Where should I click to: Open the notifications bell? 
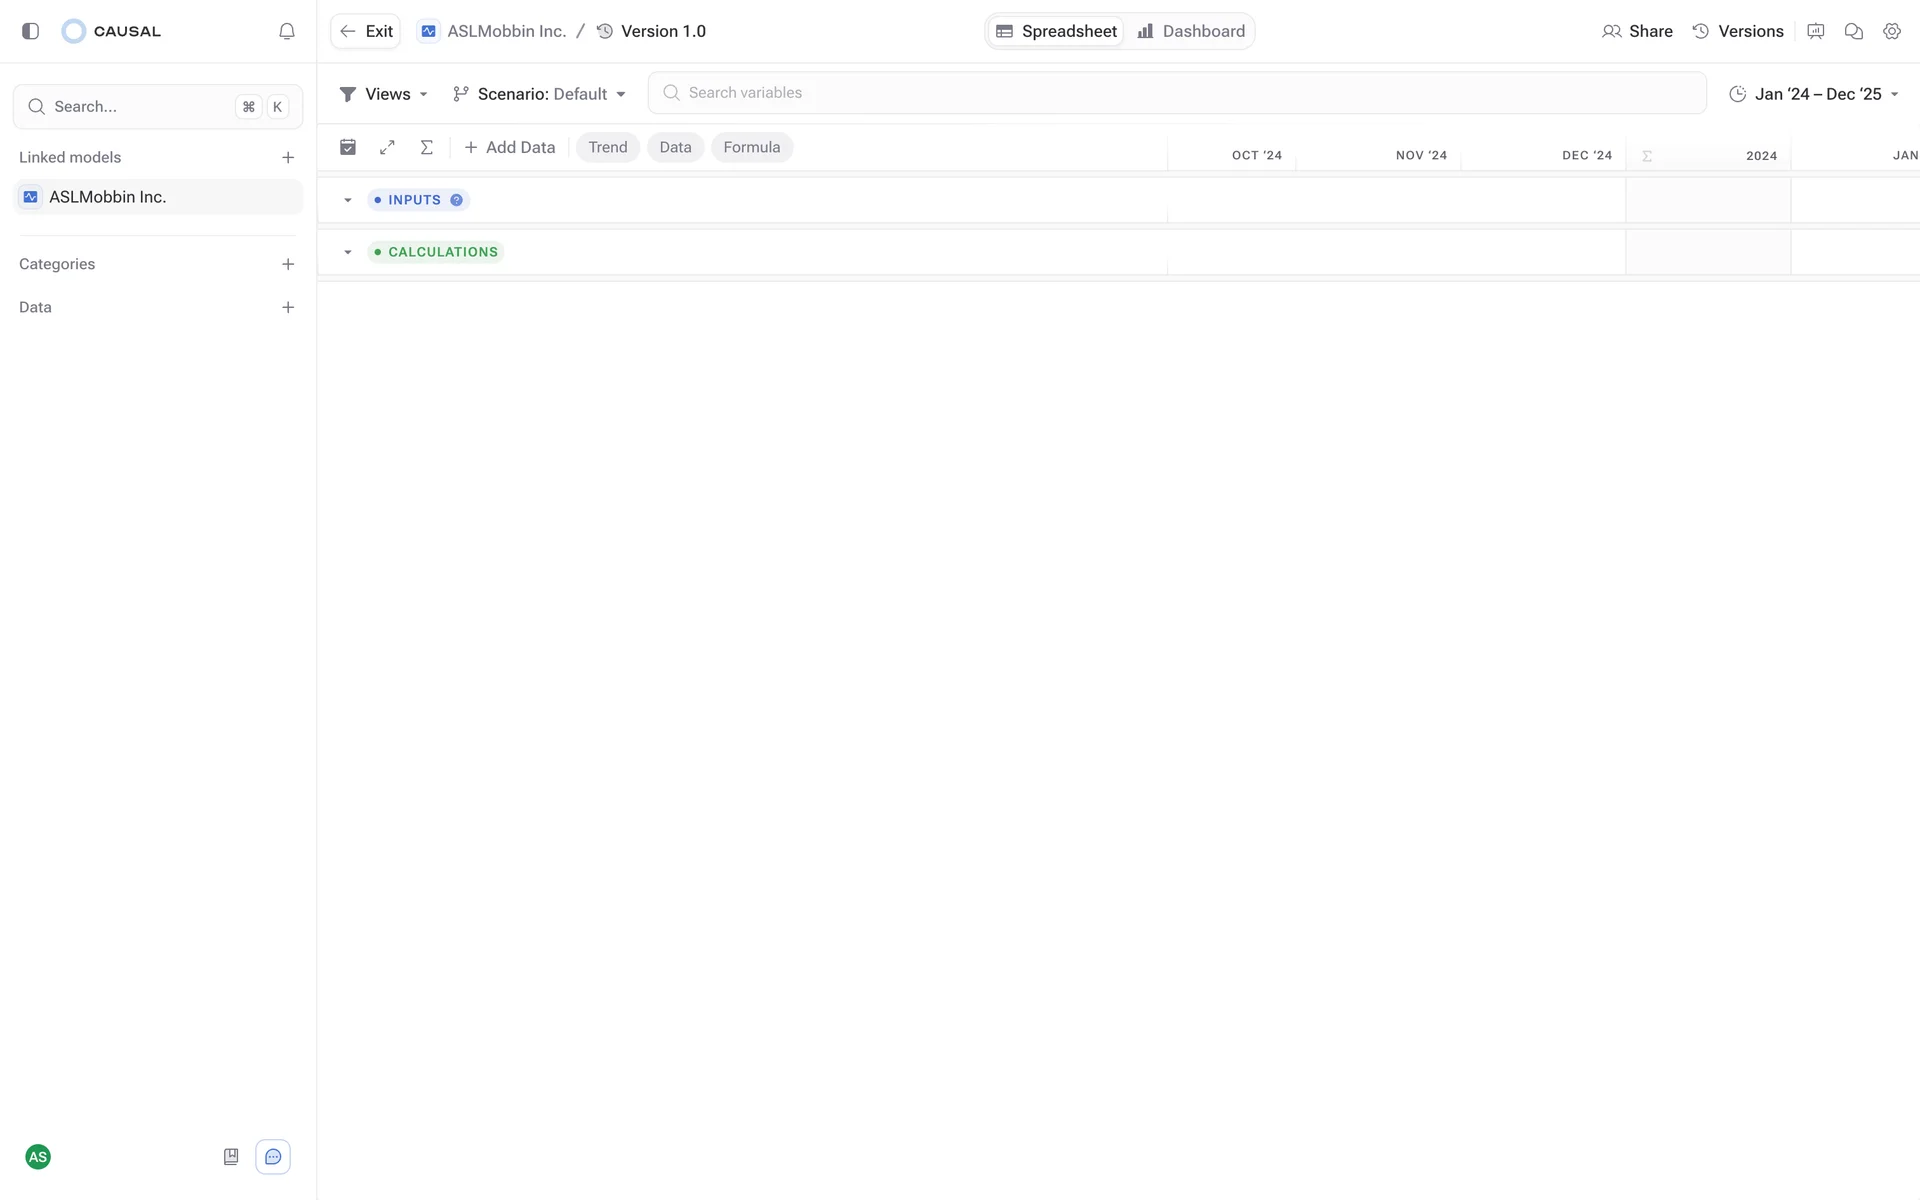(287, 31)
